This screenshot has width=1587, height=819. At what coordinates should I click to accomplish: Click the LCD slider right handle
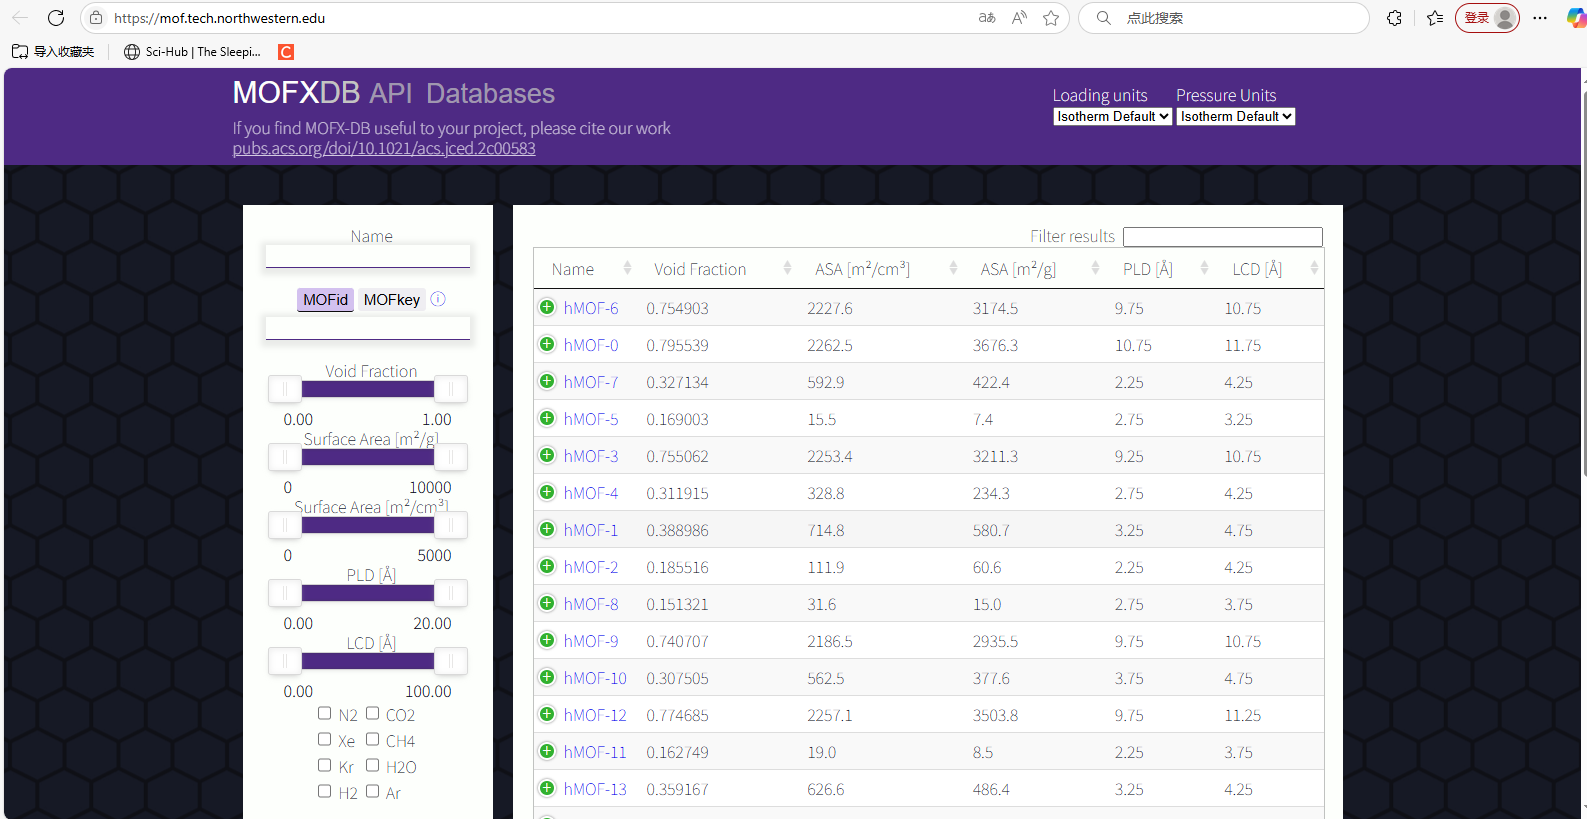451,661
